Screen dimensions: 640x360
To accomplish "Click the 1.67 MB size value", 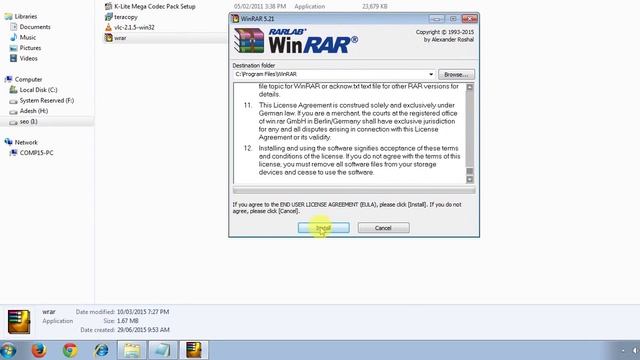I will coord(127,321).
